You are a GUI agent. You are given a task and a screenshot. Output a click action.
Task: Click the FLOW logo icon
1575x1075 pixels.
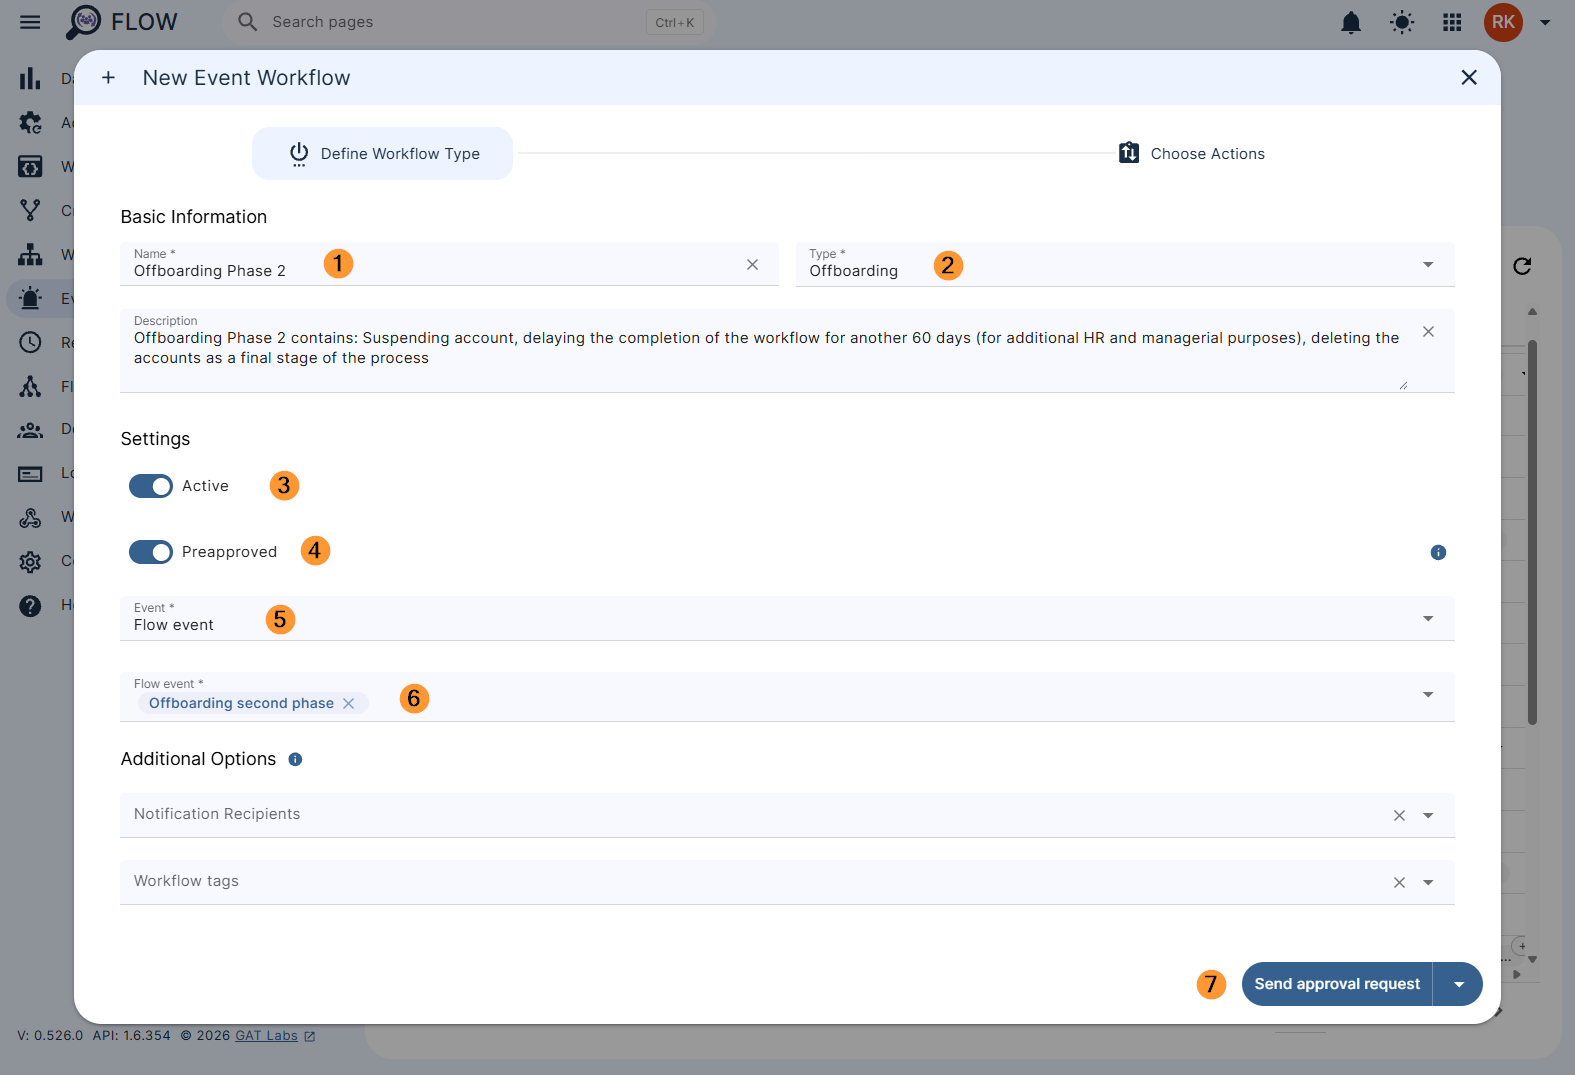coord(84,22)
